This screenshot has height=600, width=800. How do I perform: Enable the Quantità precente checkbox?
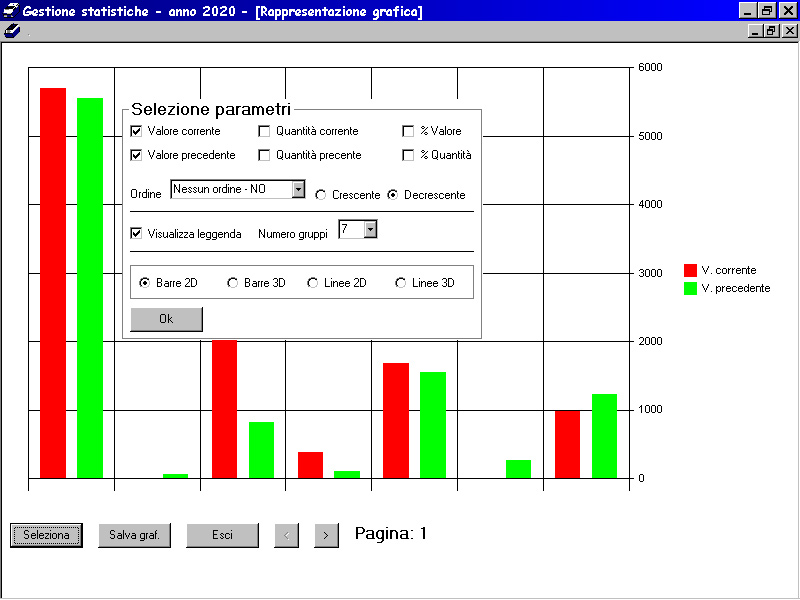pos(264,155)
